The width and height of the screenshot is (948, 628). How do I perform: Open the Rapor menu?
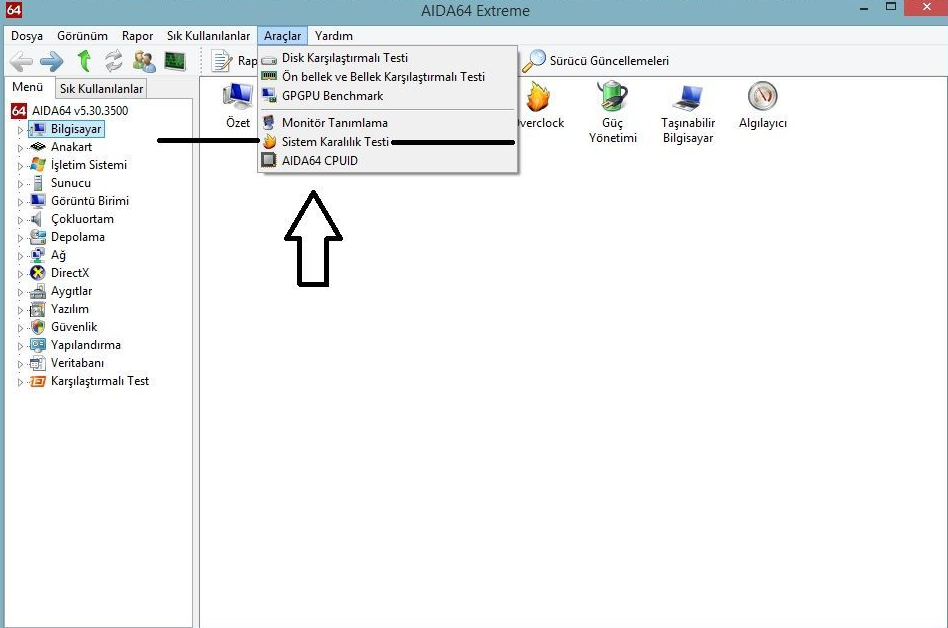click(137, 36)
